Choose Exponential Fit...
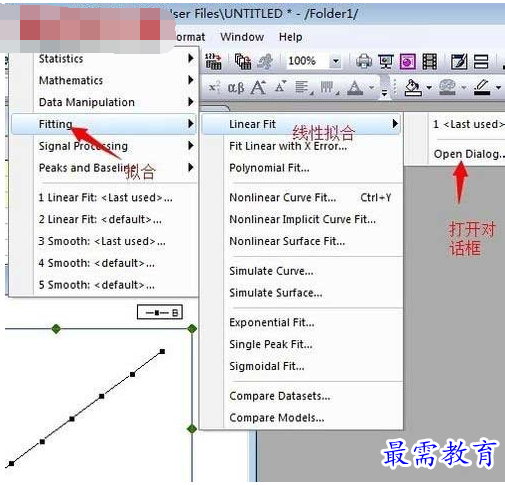 point(301,323)
